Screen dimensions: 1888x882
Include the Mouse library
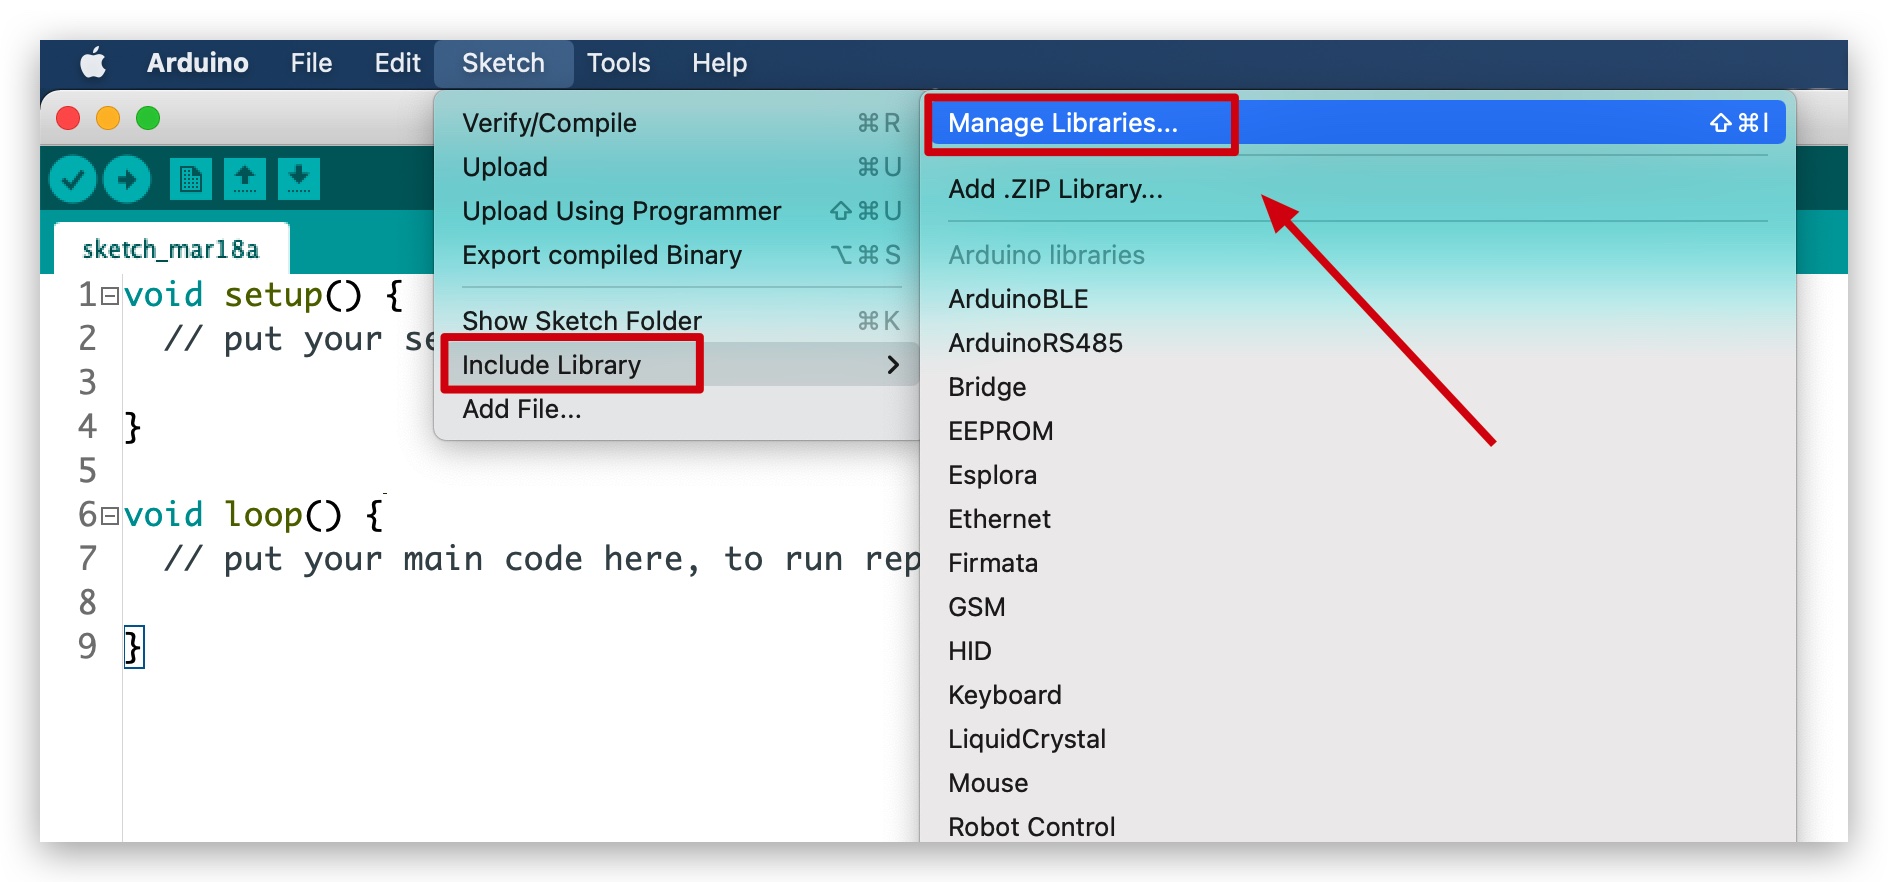click(x=1358, y=783)
